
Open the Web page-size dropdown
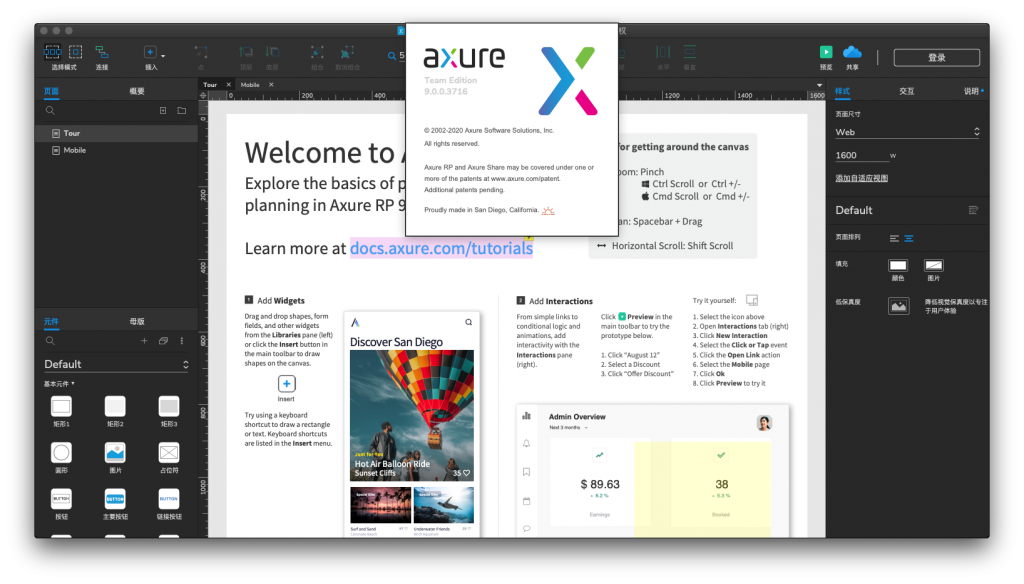[x=908, y=132]
